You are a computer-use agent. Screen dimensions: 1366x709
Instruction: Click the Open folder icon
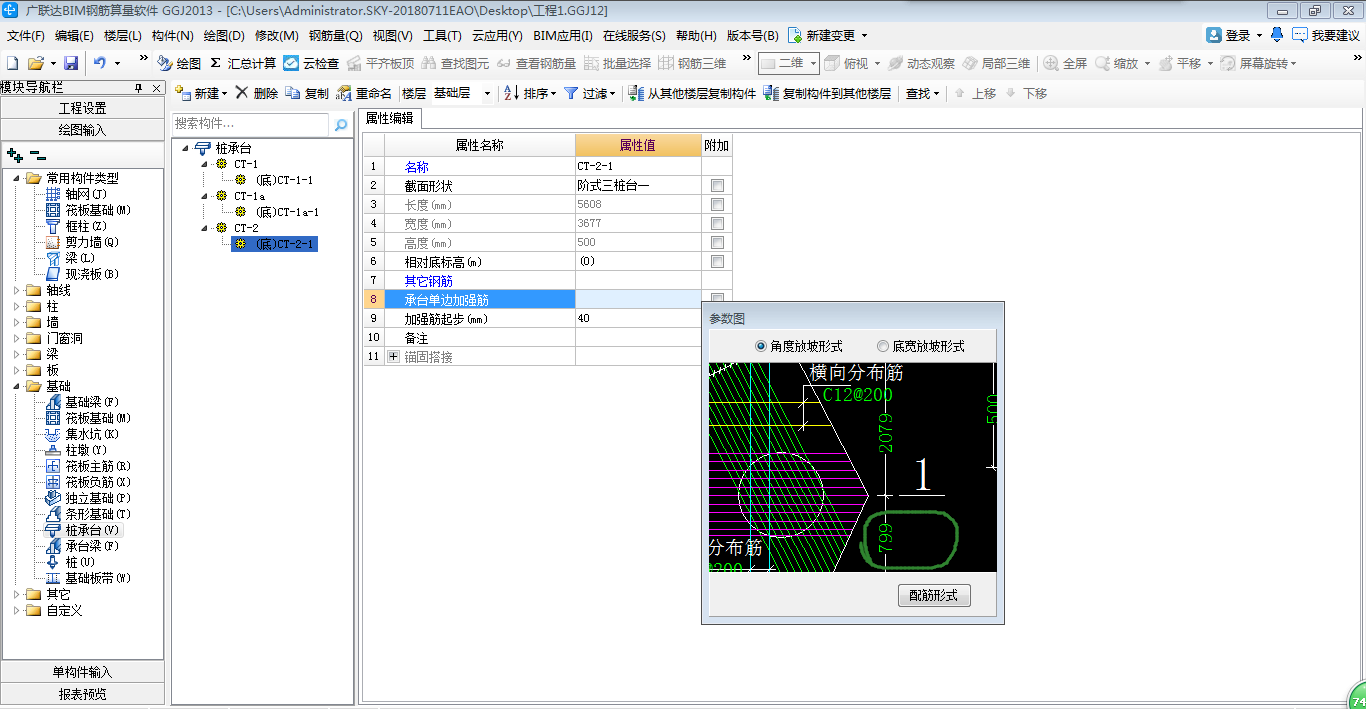pos(35,63)
